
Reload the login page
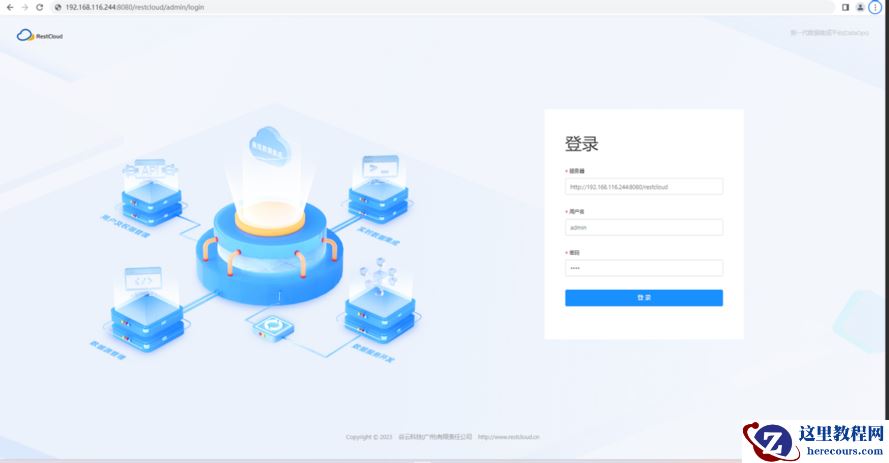(39, 7)
